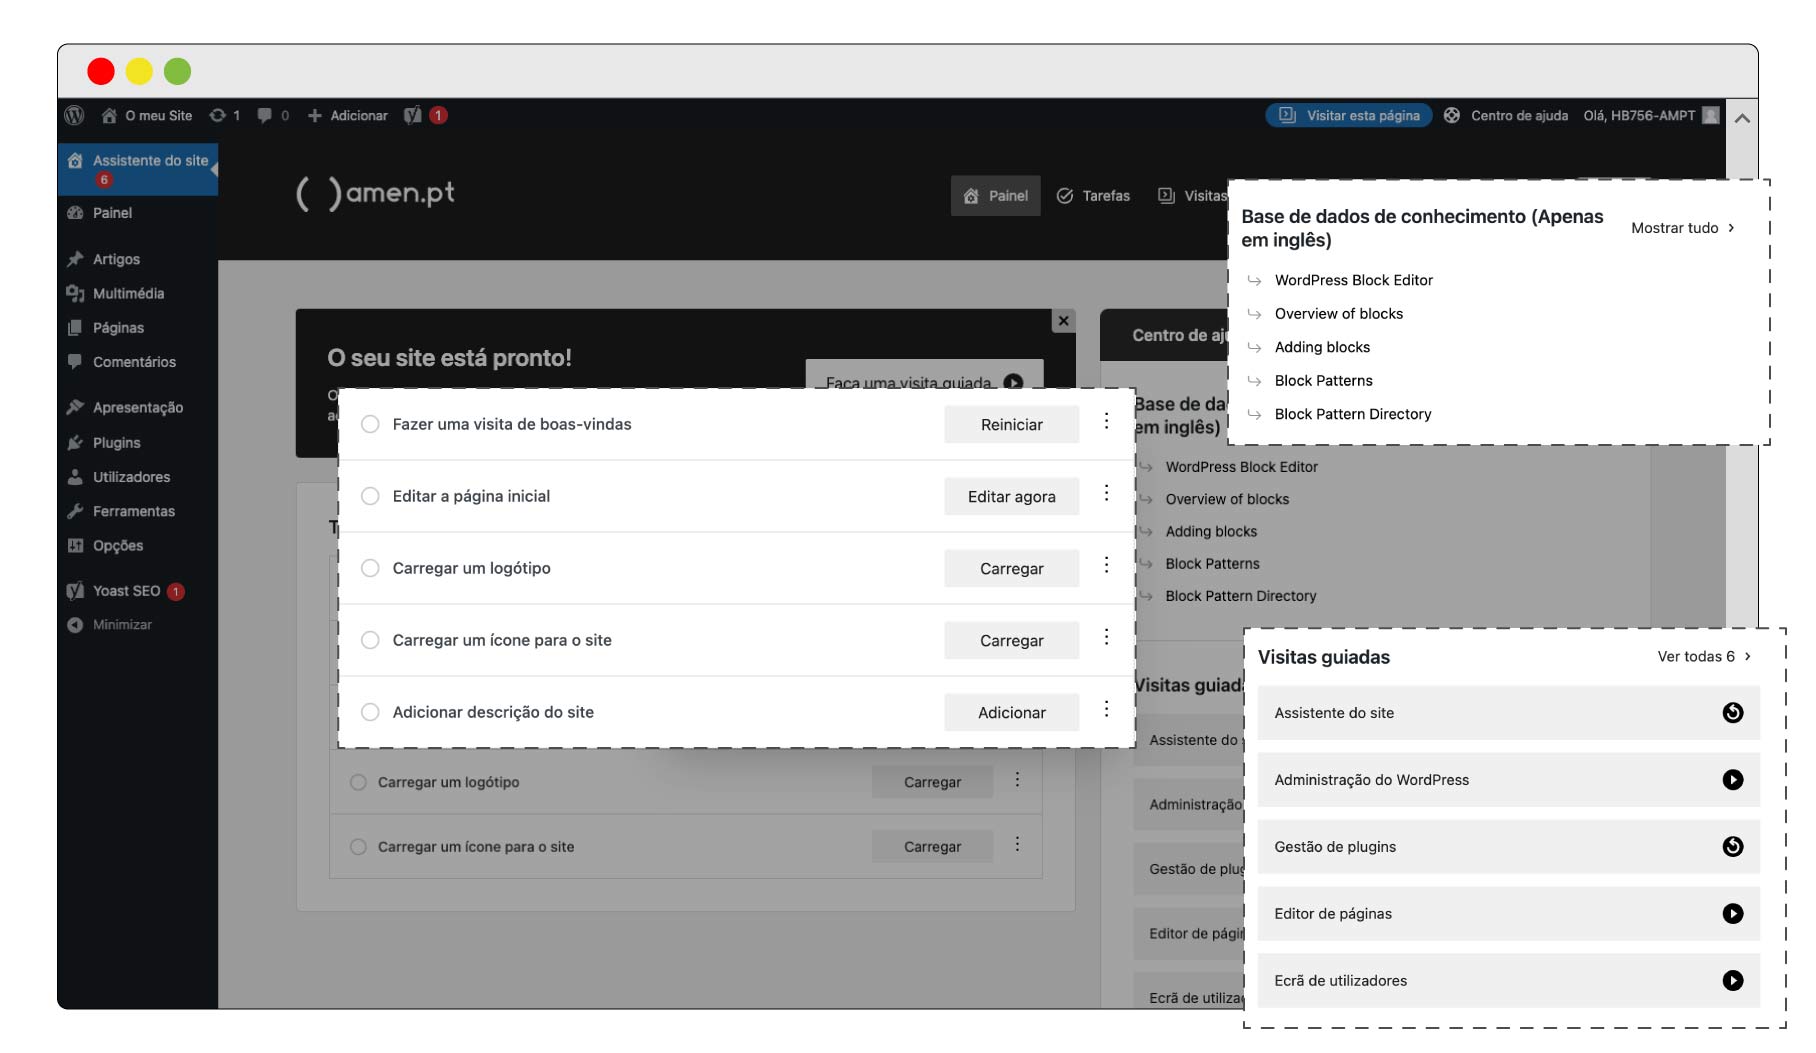1816x1053 pixels.
Task: Open Block Patterns link in popup
Action: tap(1323, 381)
